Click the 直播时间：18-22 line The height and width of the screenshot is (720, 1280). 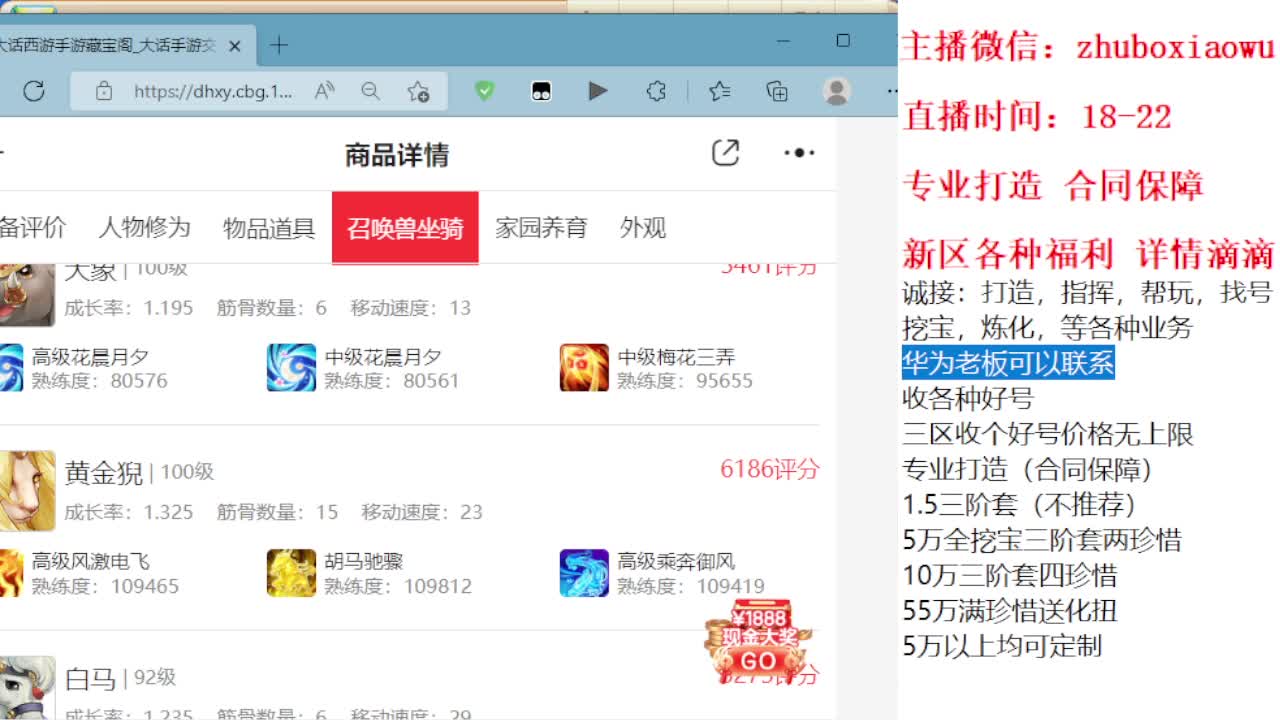point(1037,117)
